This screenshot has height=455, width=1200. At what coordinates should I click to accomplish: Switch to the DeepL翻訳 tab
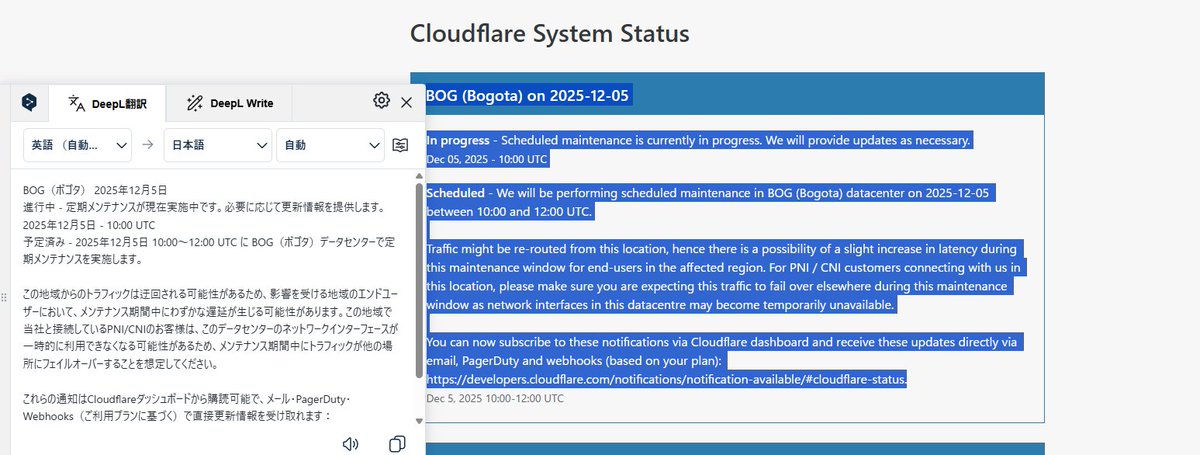pos(106,103)
